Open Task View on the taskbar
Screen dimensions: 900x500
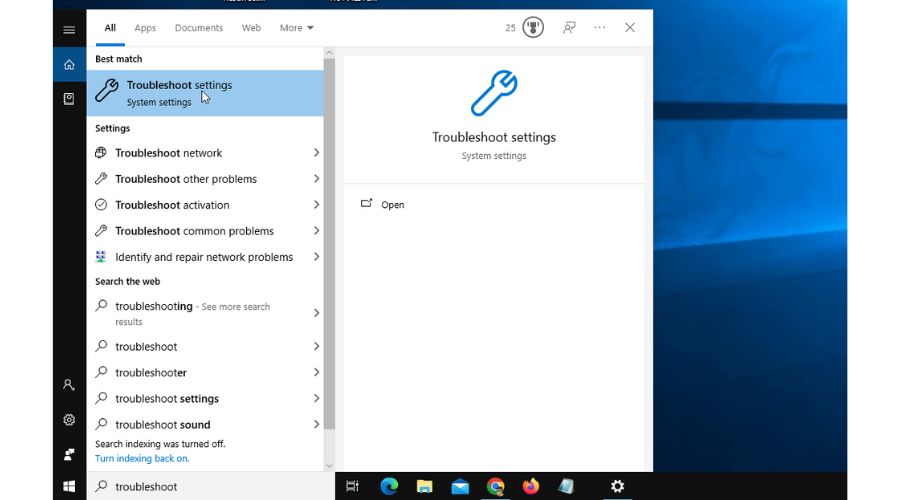pyautogui.click(x=352, y=486)
